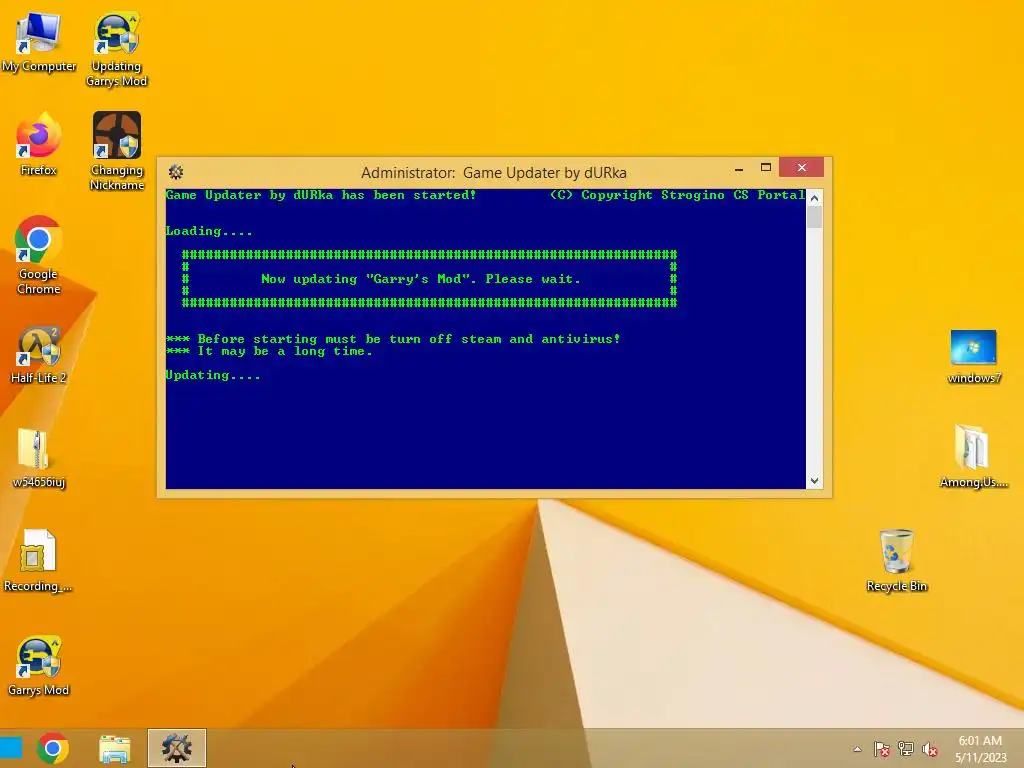Click the console scrollbar down arrow
1024x768 pixels.
814,481
